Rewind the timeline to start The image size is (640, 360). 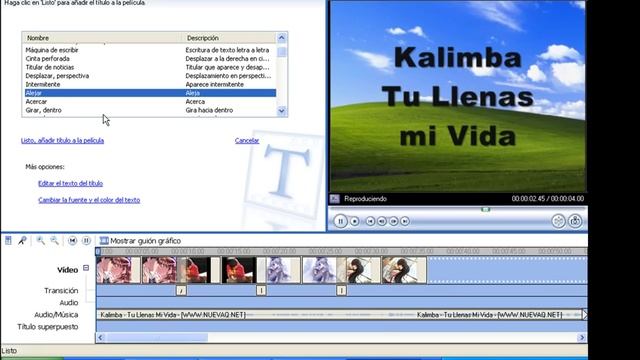pos(72,240)
